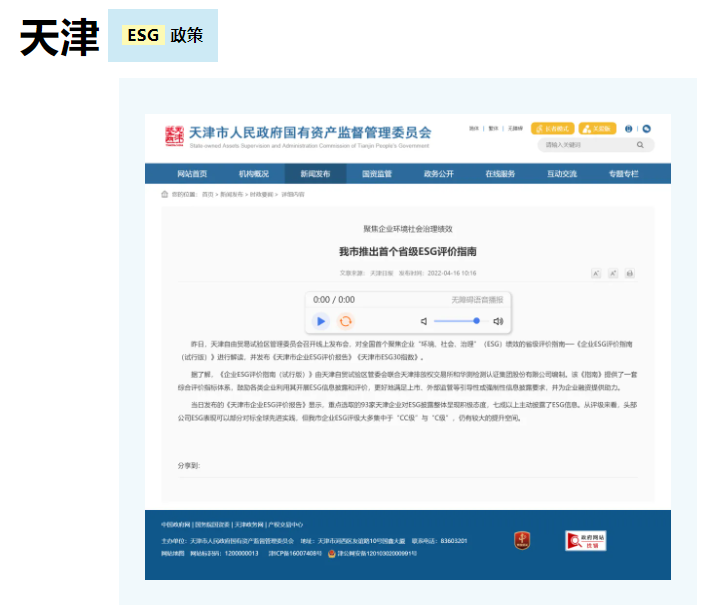Click the police badge icon in footer
The image size is (719, 605).
click(x=332, y=554)
